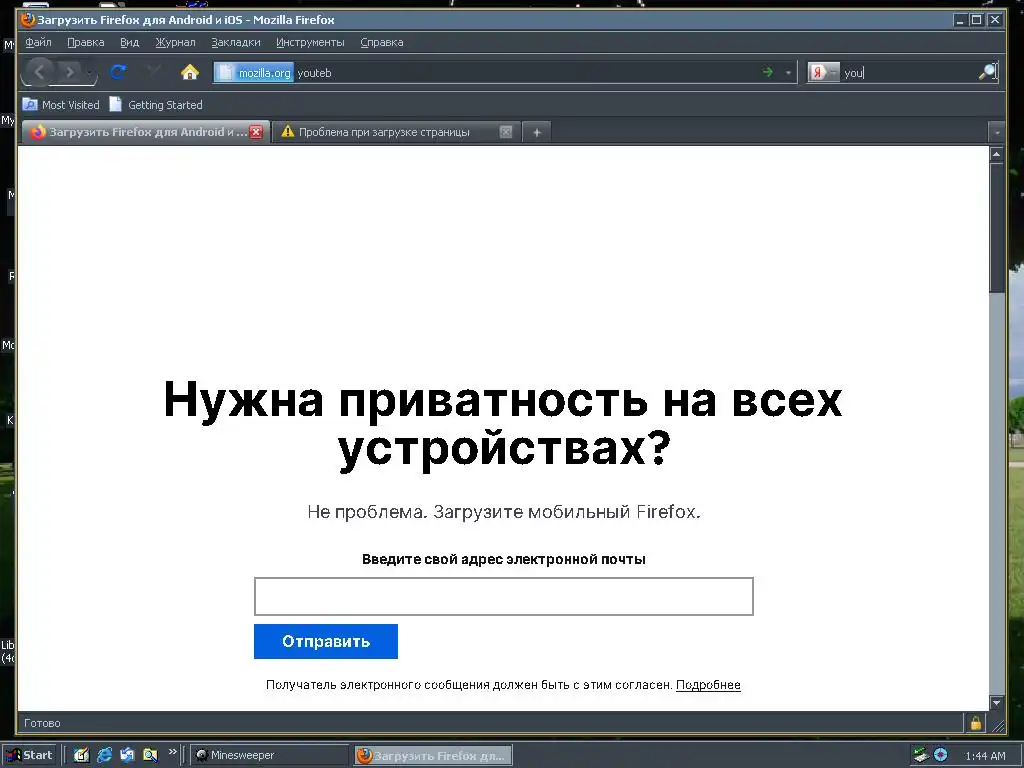Close the 'Загрузить Firefox для Android' tab
The image size is (1024, 768).
[257, 132]
